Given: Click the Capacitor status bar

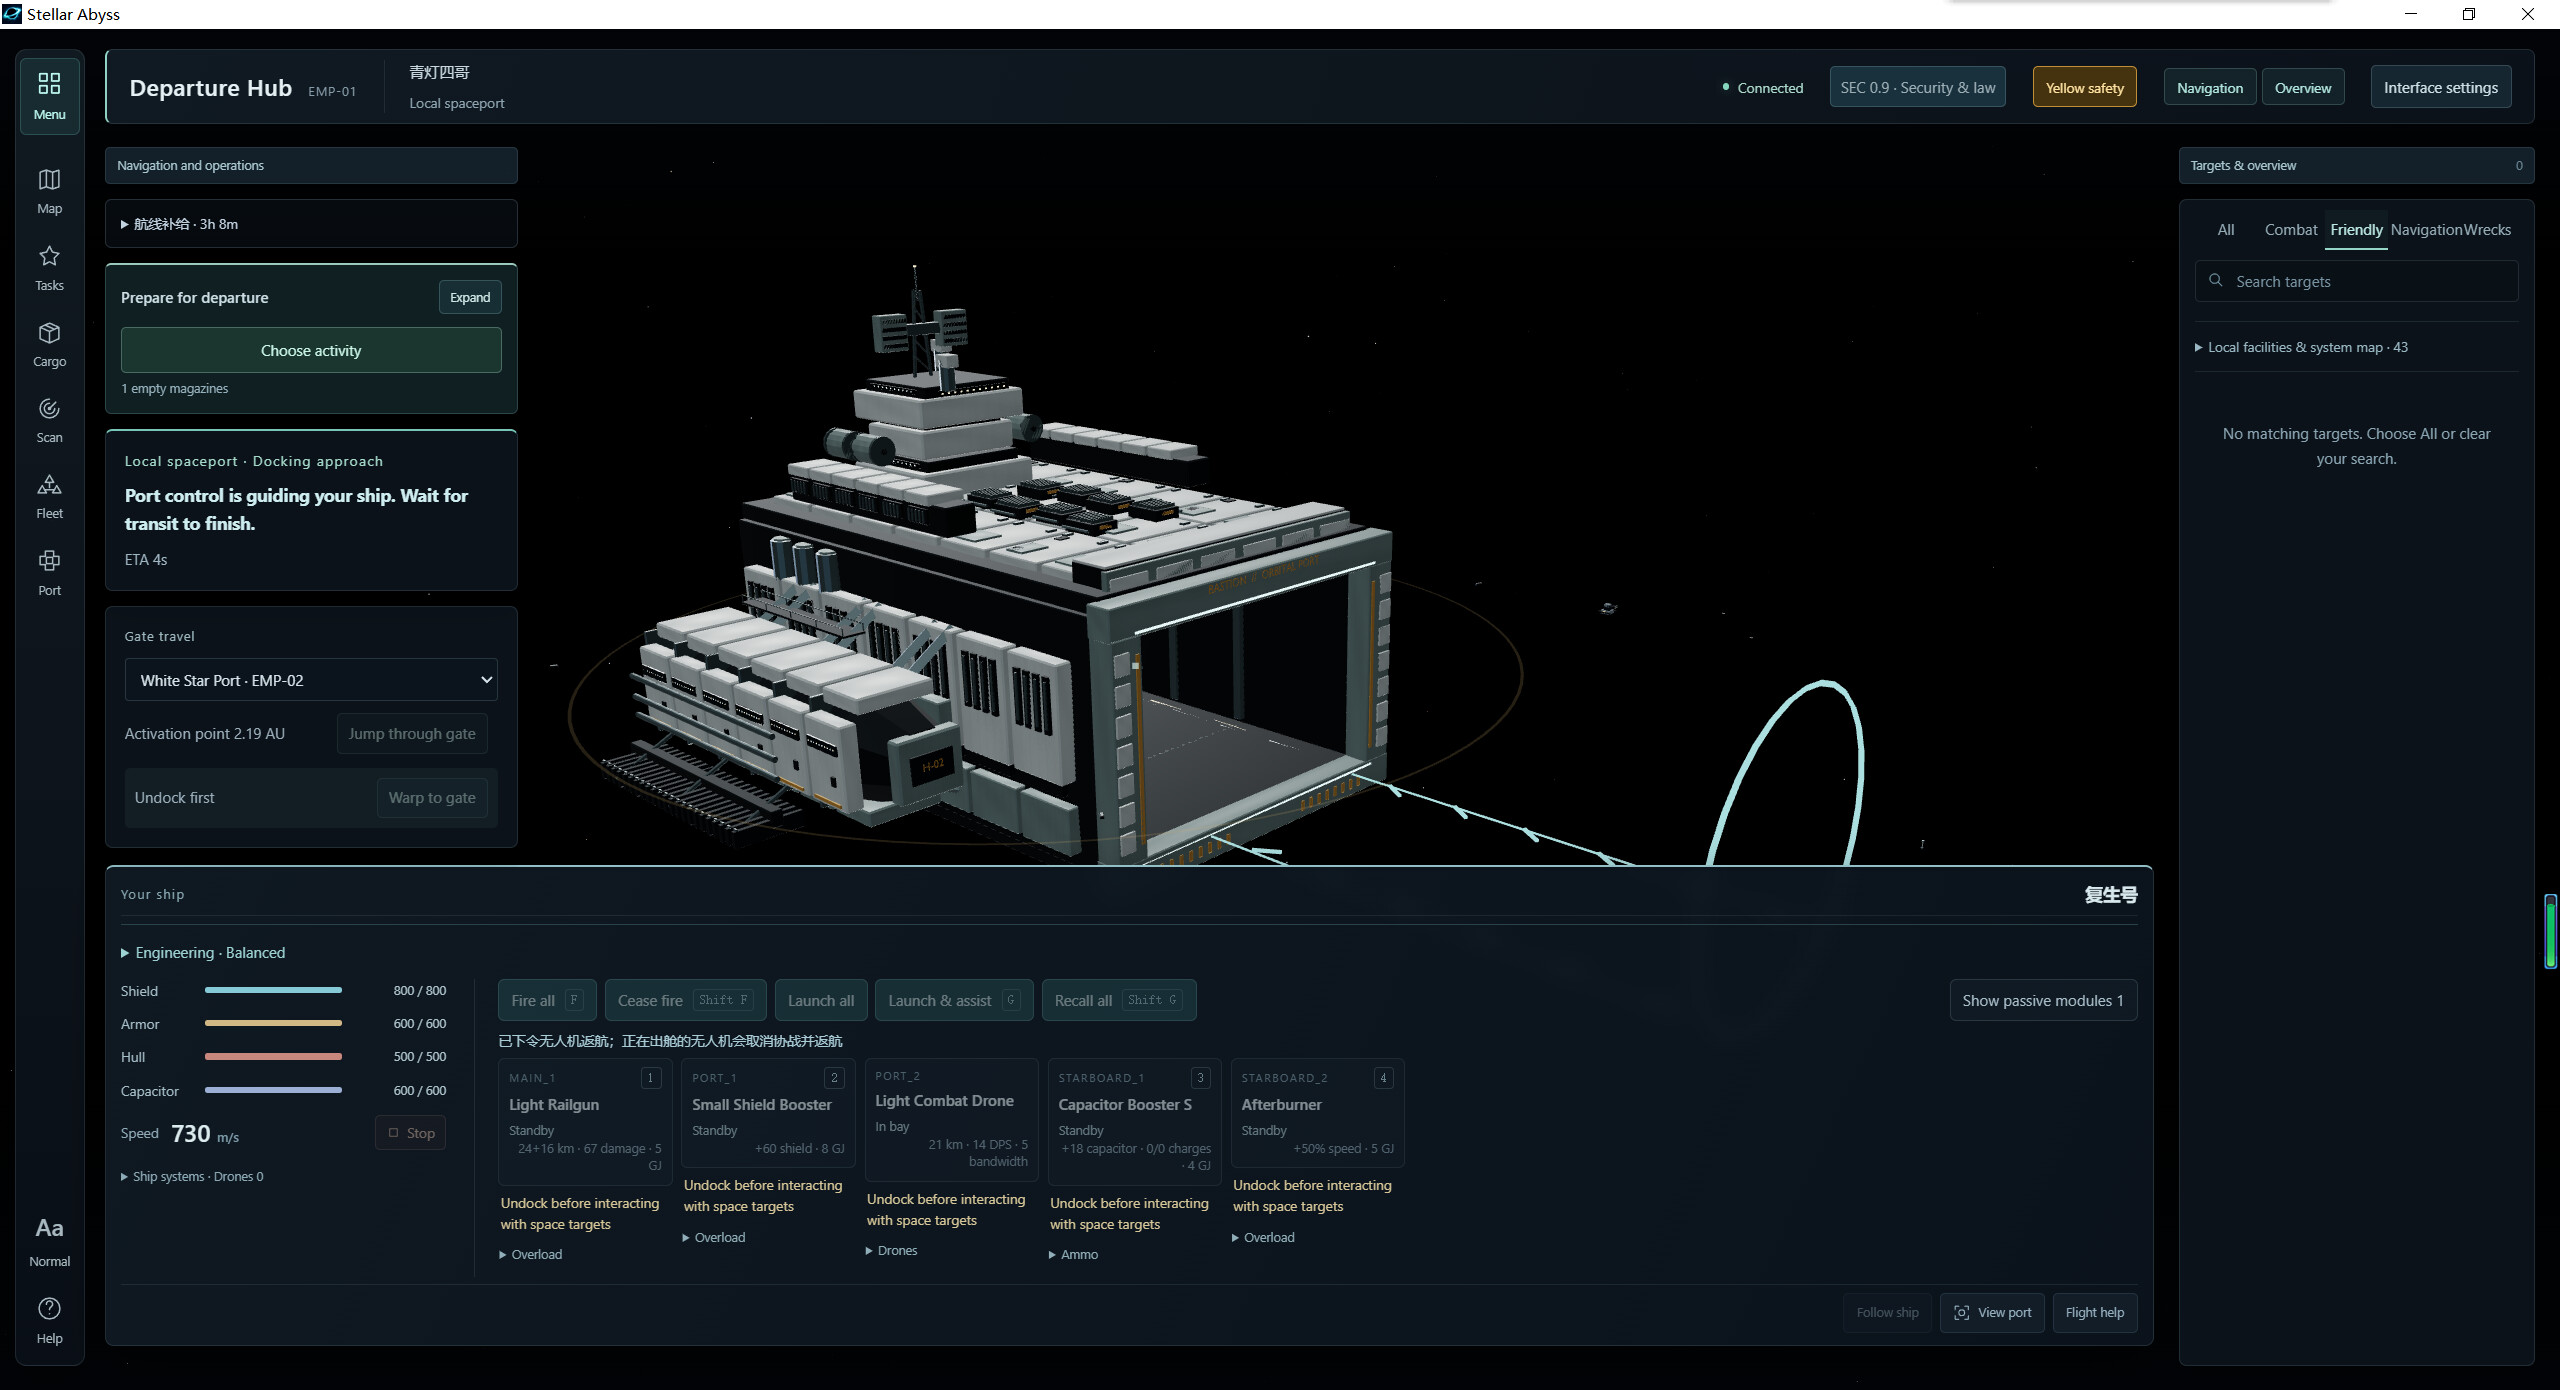Looking at the screenshot, I should 273,1090.
